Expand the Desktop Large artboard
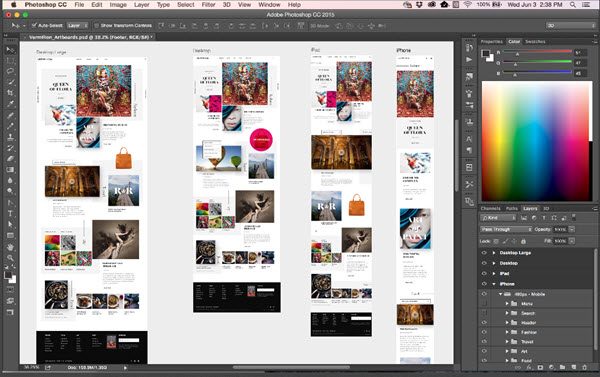600x377 pixels. [x=494, y=253]
